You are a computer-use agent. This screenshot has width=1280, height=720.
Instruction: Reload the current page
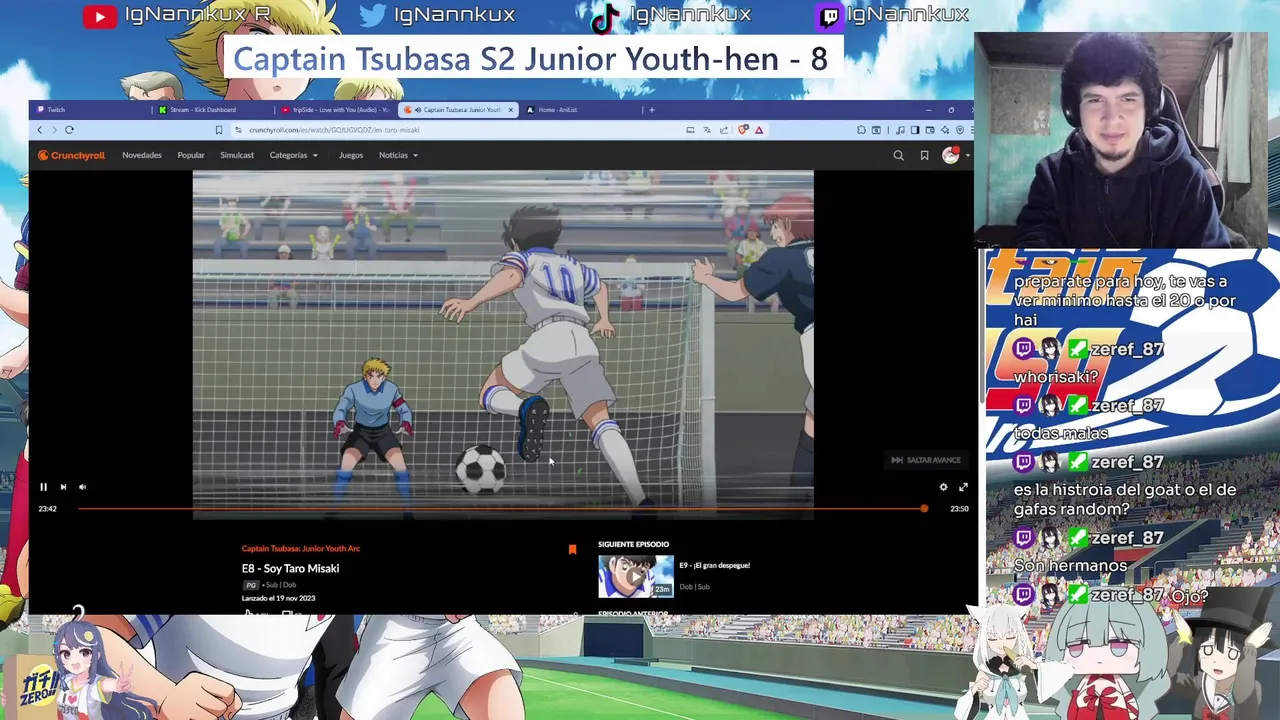point(69,130)
